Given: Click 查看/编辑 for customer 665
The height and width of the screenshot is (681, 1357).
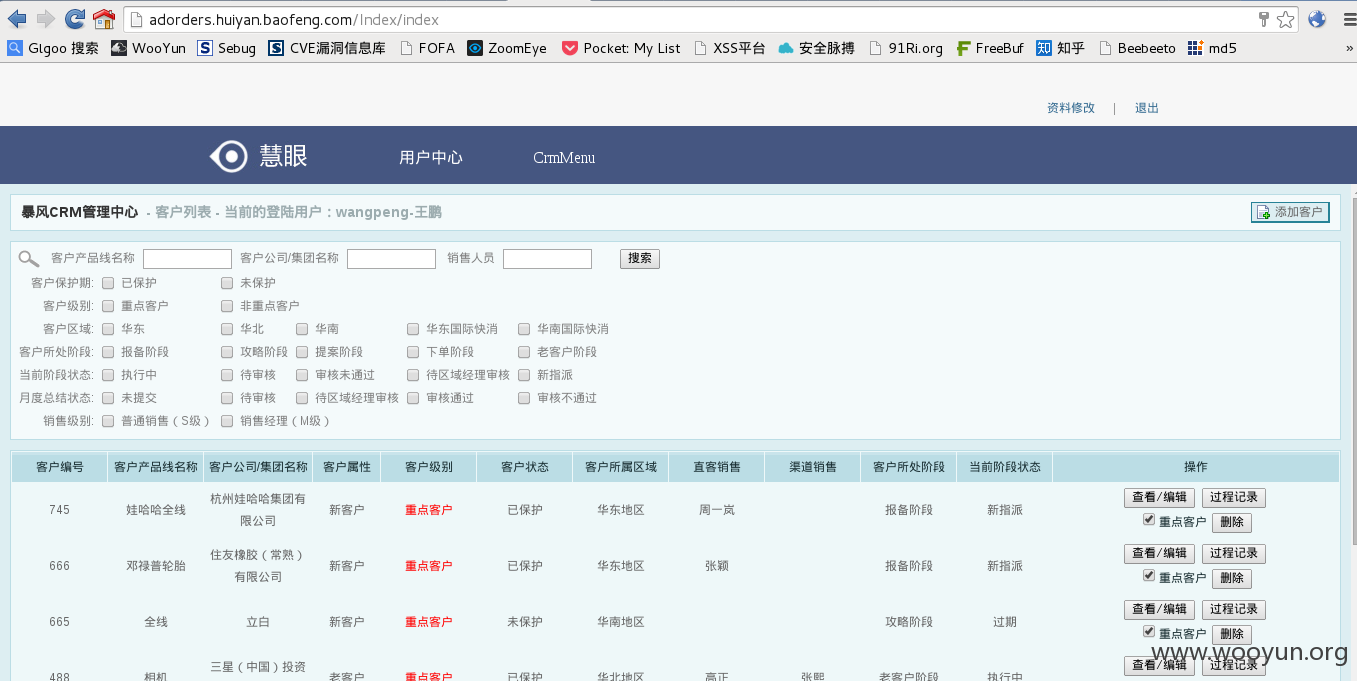Looking at the screenshot, I should tap(1159, 610).
